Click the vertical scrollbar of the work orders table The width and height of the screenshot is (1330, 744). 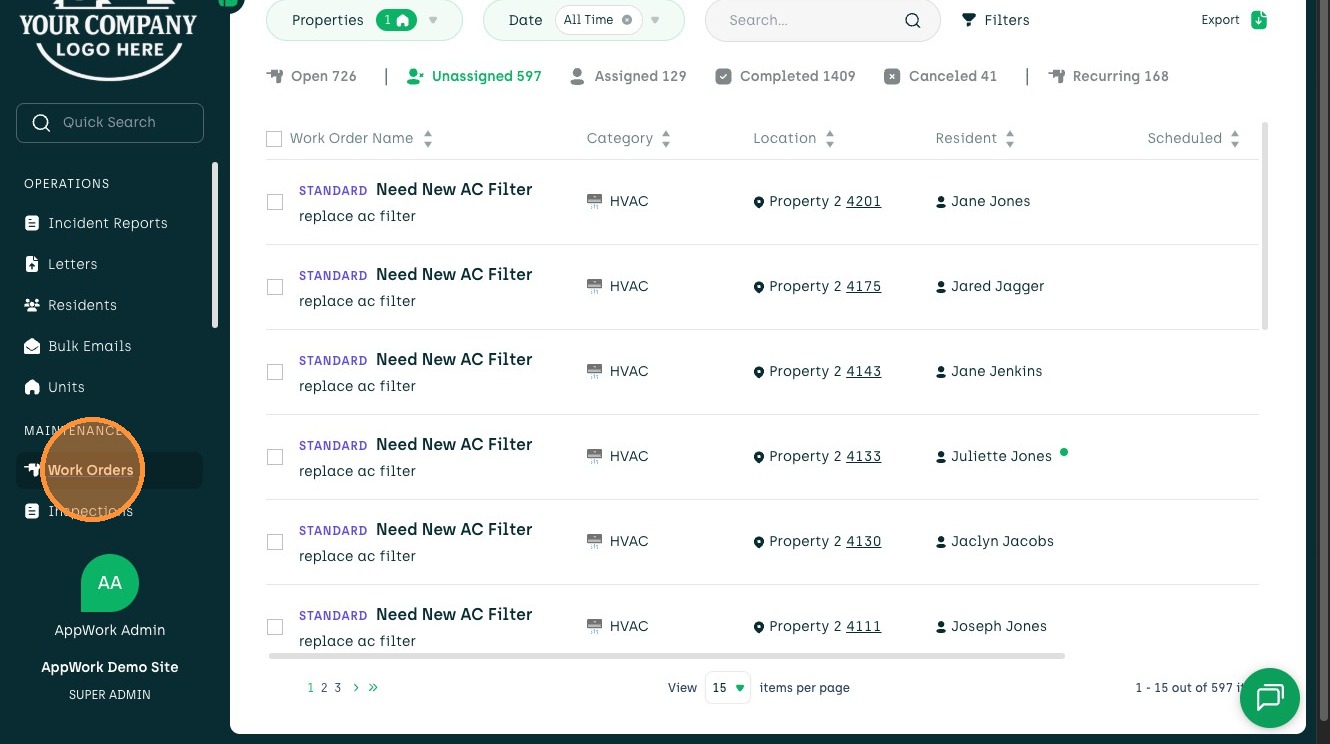1265,226
